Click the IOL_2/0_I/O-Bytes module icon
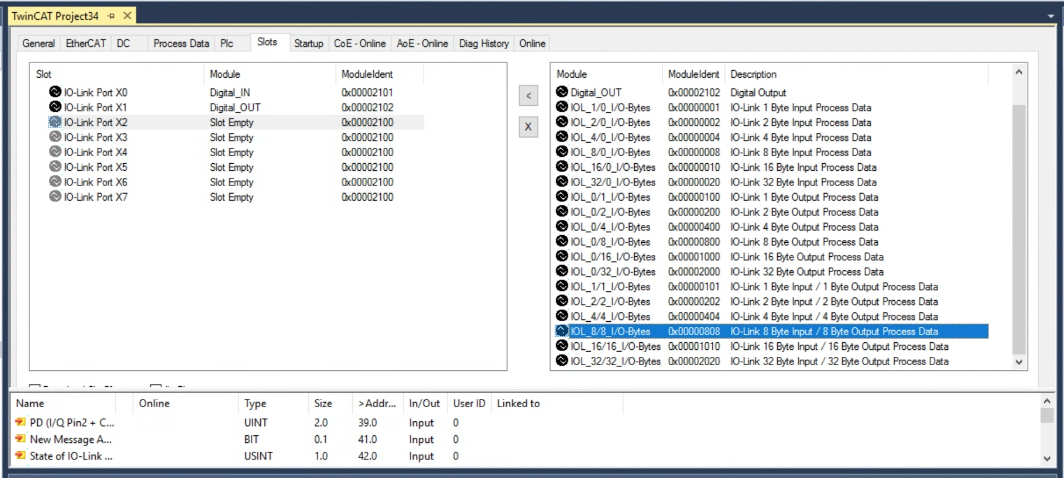Image resolution: width=1064 pixels, height=478 pixels. tap(562, 122)
